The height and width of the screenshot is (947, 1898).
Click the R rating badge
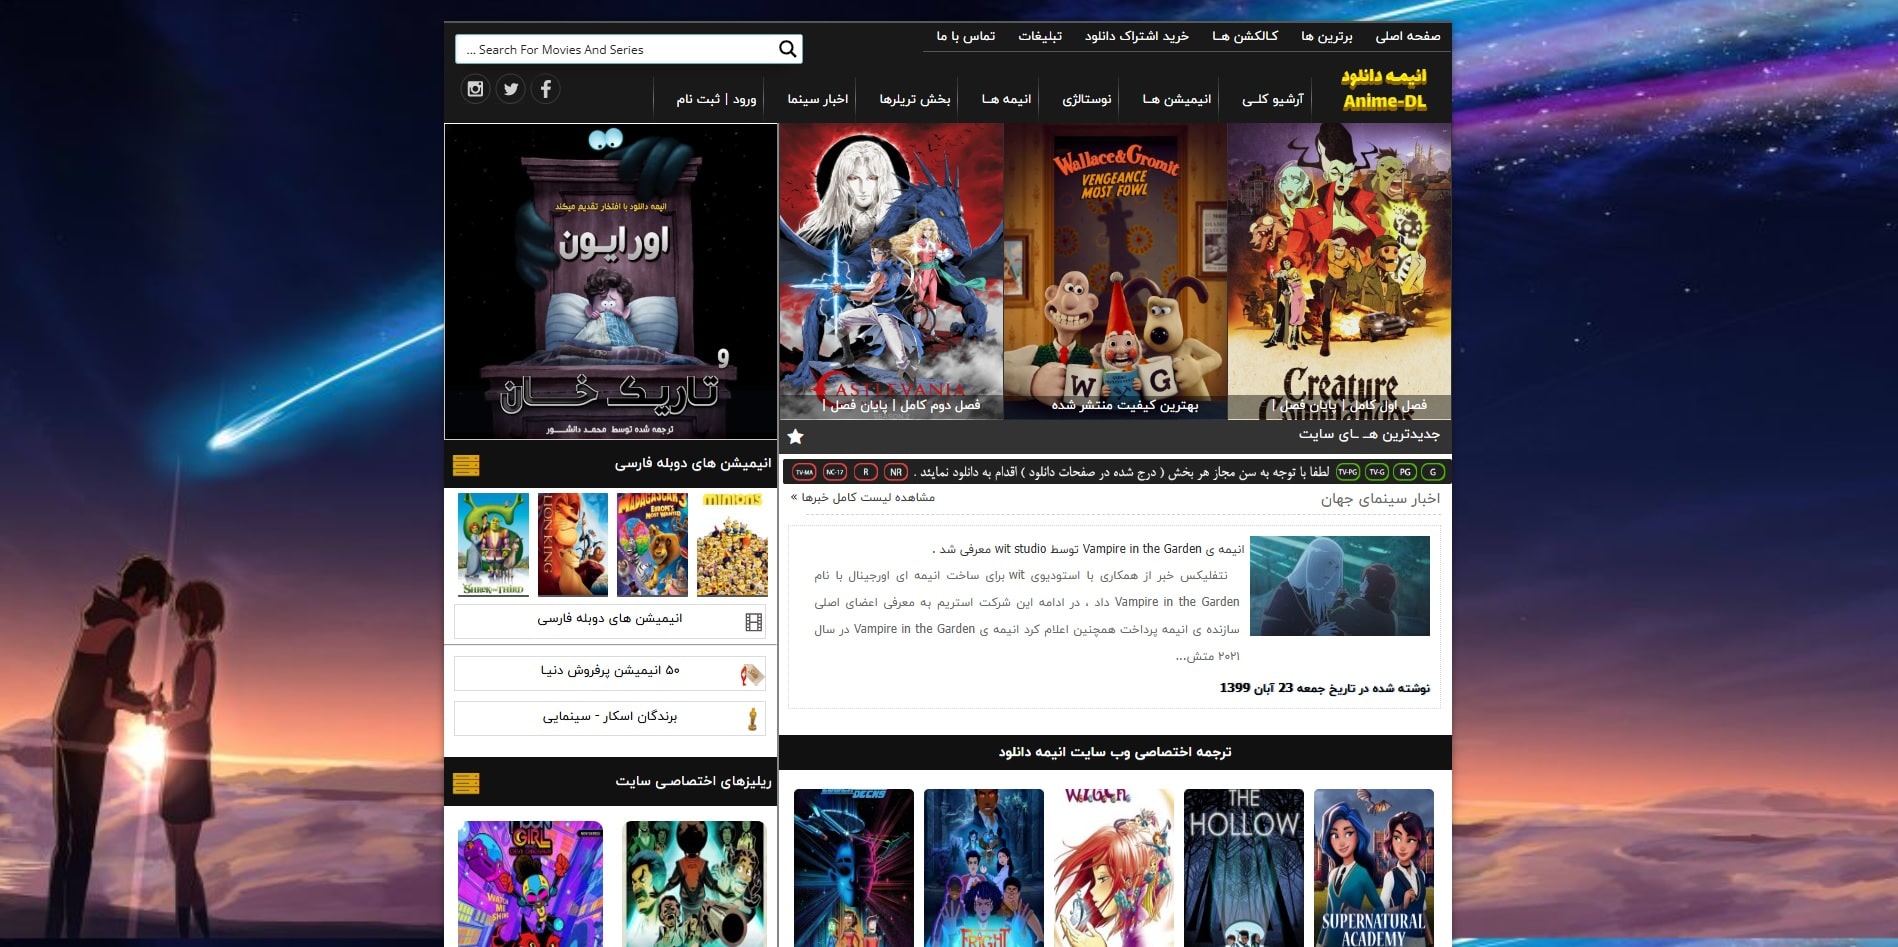tap(866, 472)
